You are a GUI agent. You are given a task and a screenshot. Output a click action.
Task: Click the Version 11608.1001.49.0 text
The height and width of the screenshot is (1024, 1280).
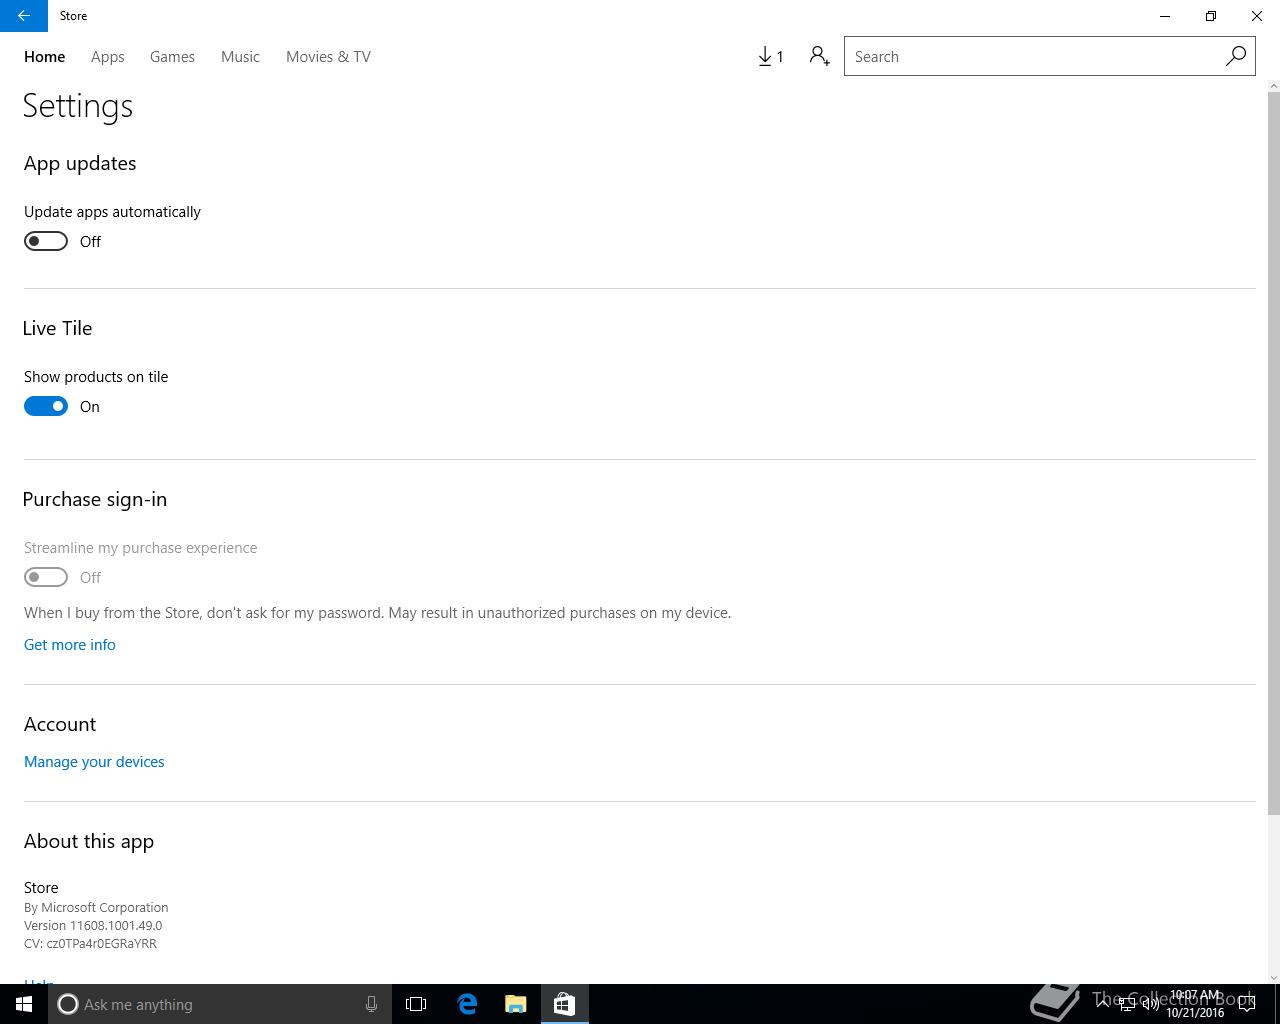93,926
